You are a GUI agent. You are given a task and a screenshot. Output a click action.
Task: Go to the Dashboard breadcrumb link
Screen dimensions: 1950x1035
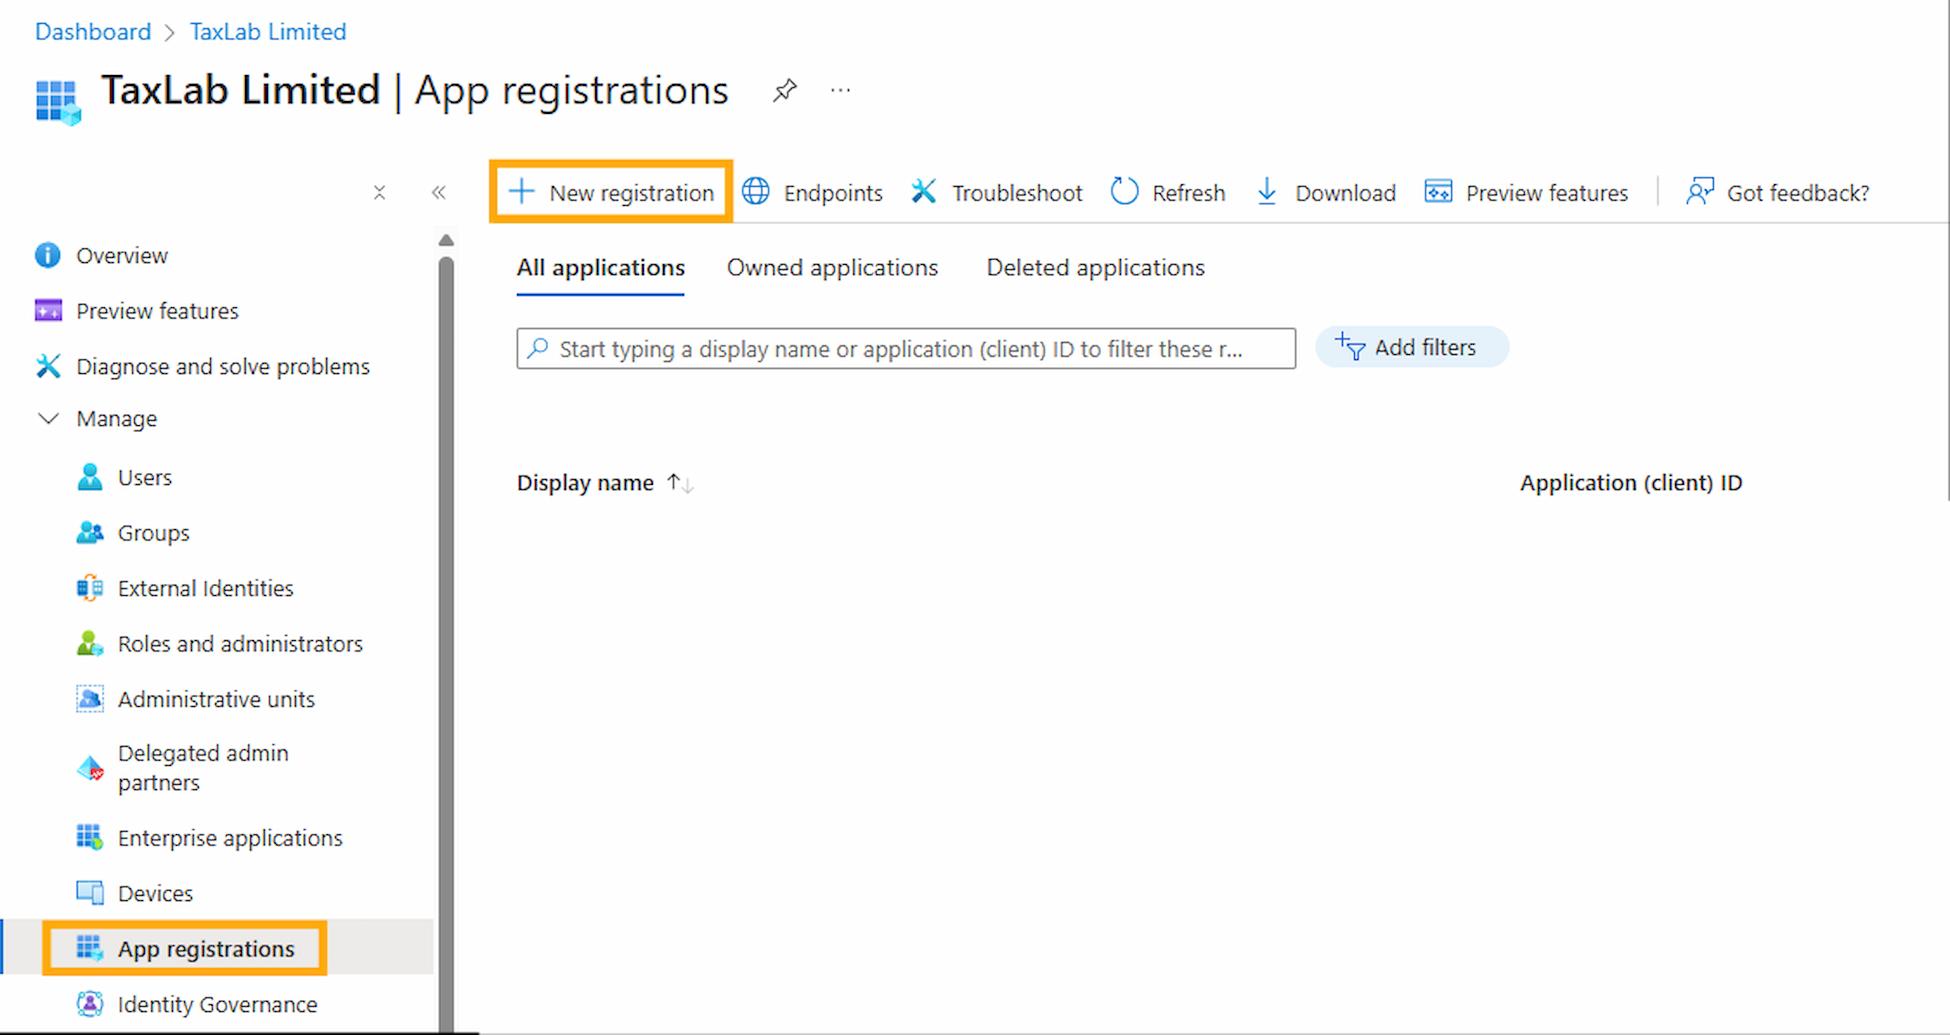coord(93,31)
